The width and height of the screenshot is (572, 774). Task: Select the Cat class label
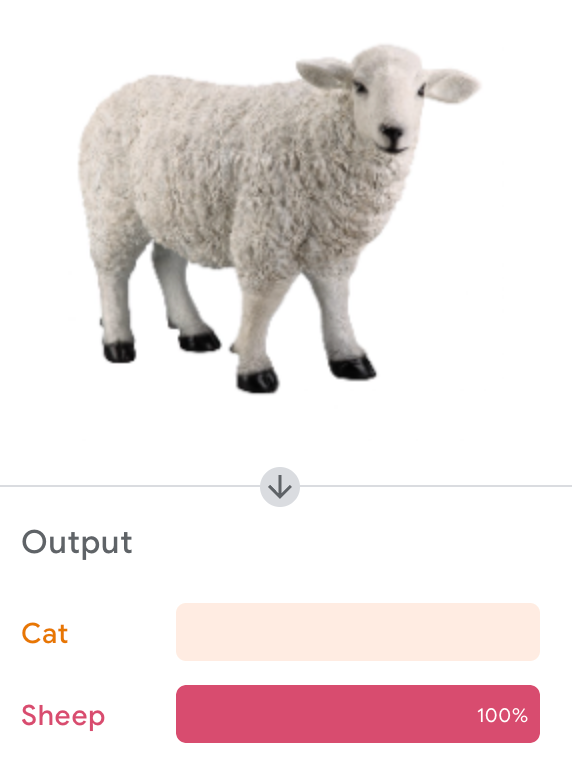tap(44, 633)
